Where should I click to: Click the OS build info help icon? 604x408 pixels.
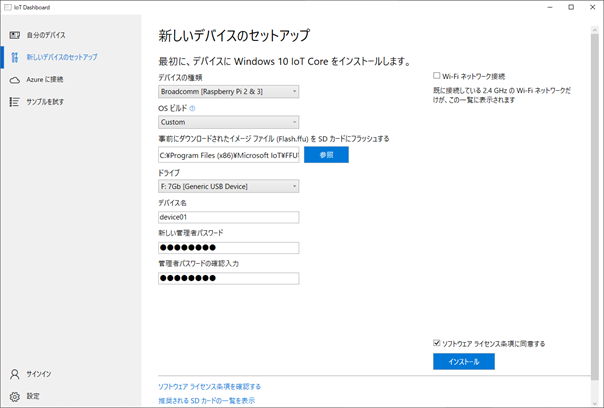192,109
